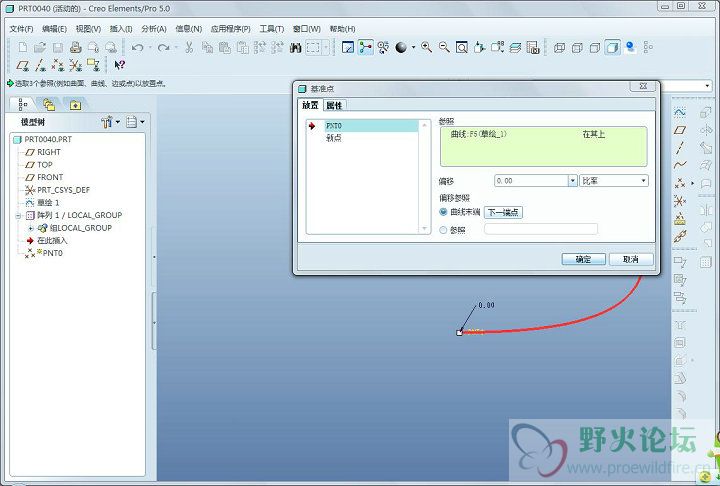
Task: Select the 曲线末端 radio button
Action: pos(443,212)
